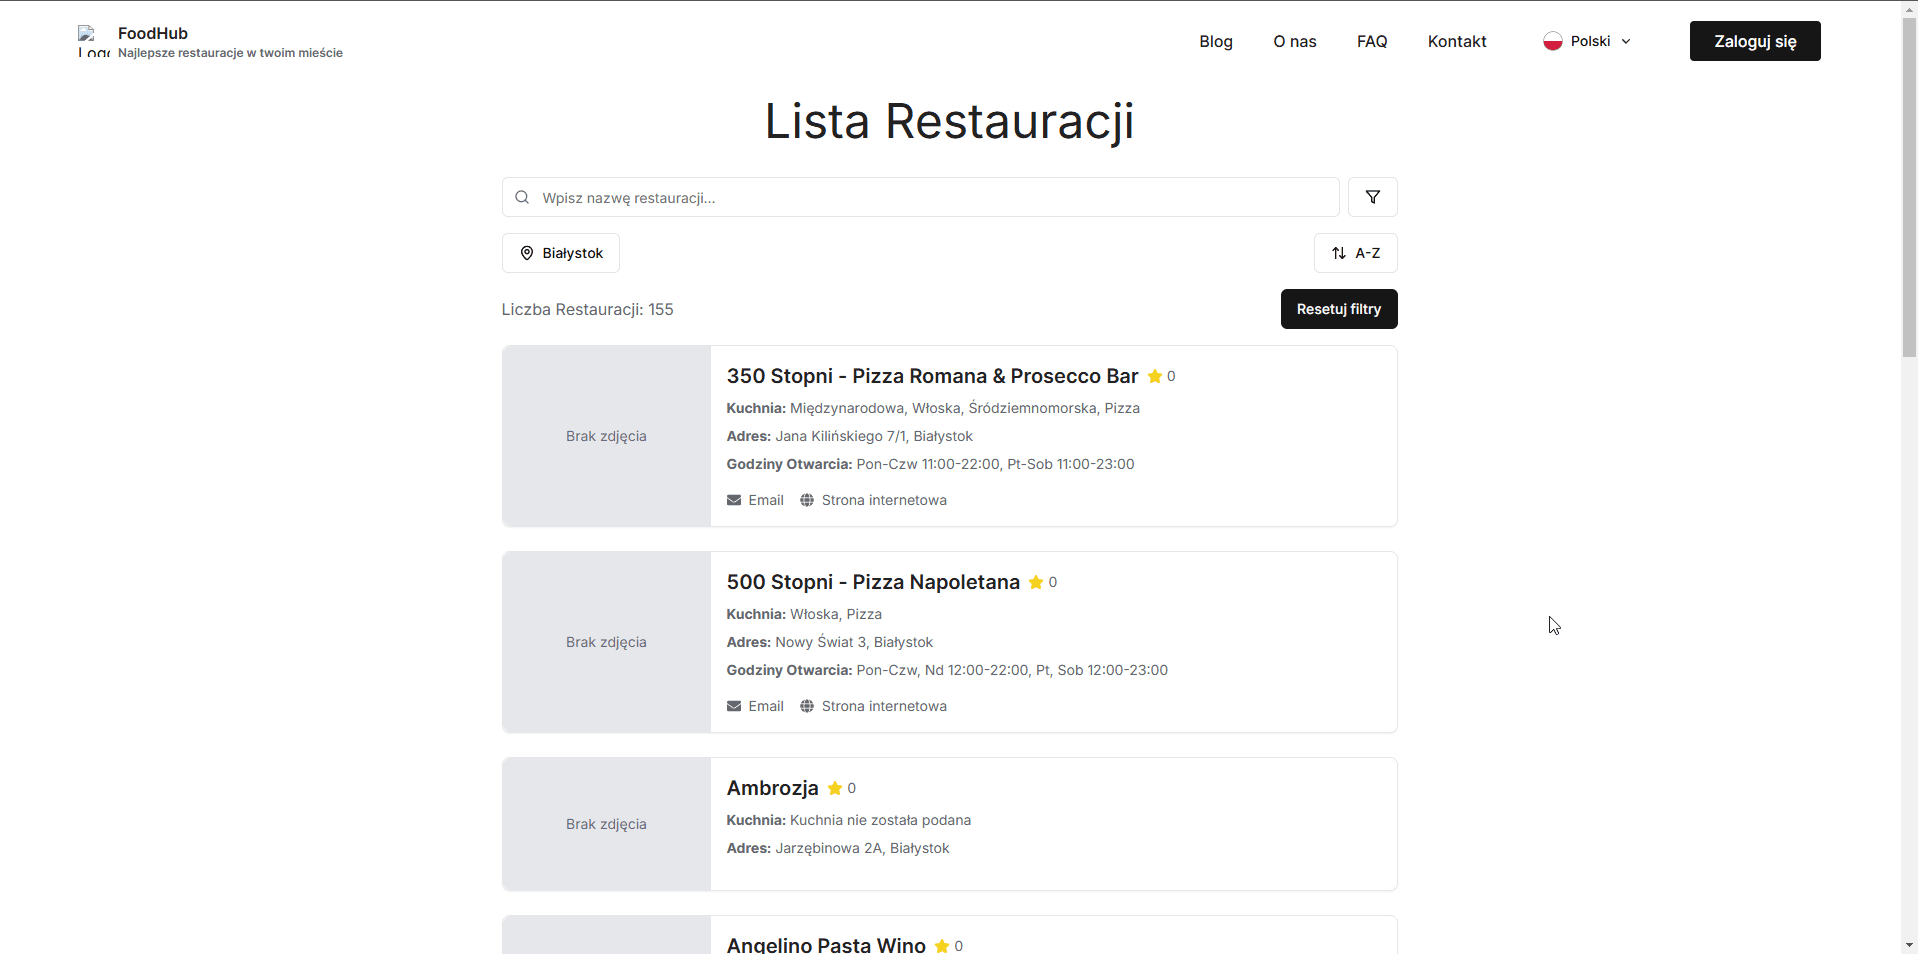Open 350 Stopni - Pizza Romana & Prosecco Bar
Viewport: 1918px width, 954px height.
pos(931,376)
